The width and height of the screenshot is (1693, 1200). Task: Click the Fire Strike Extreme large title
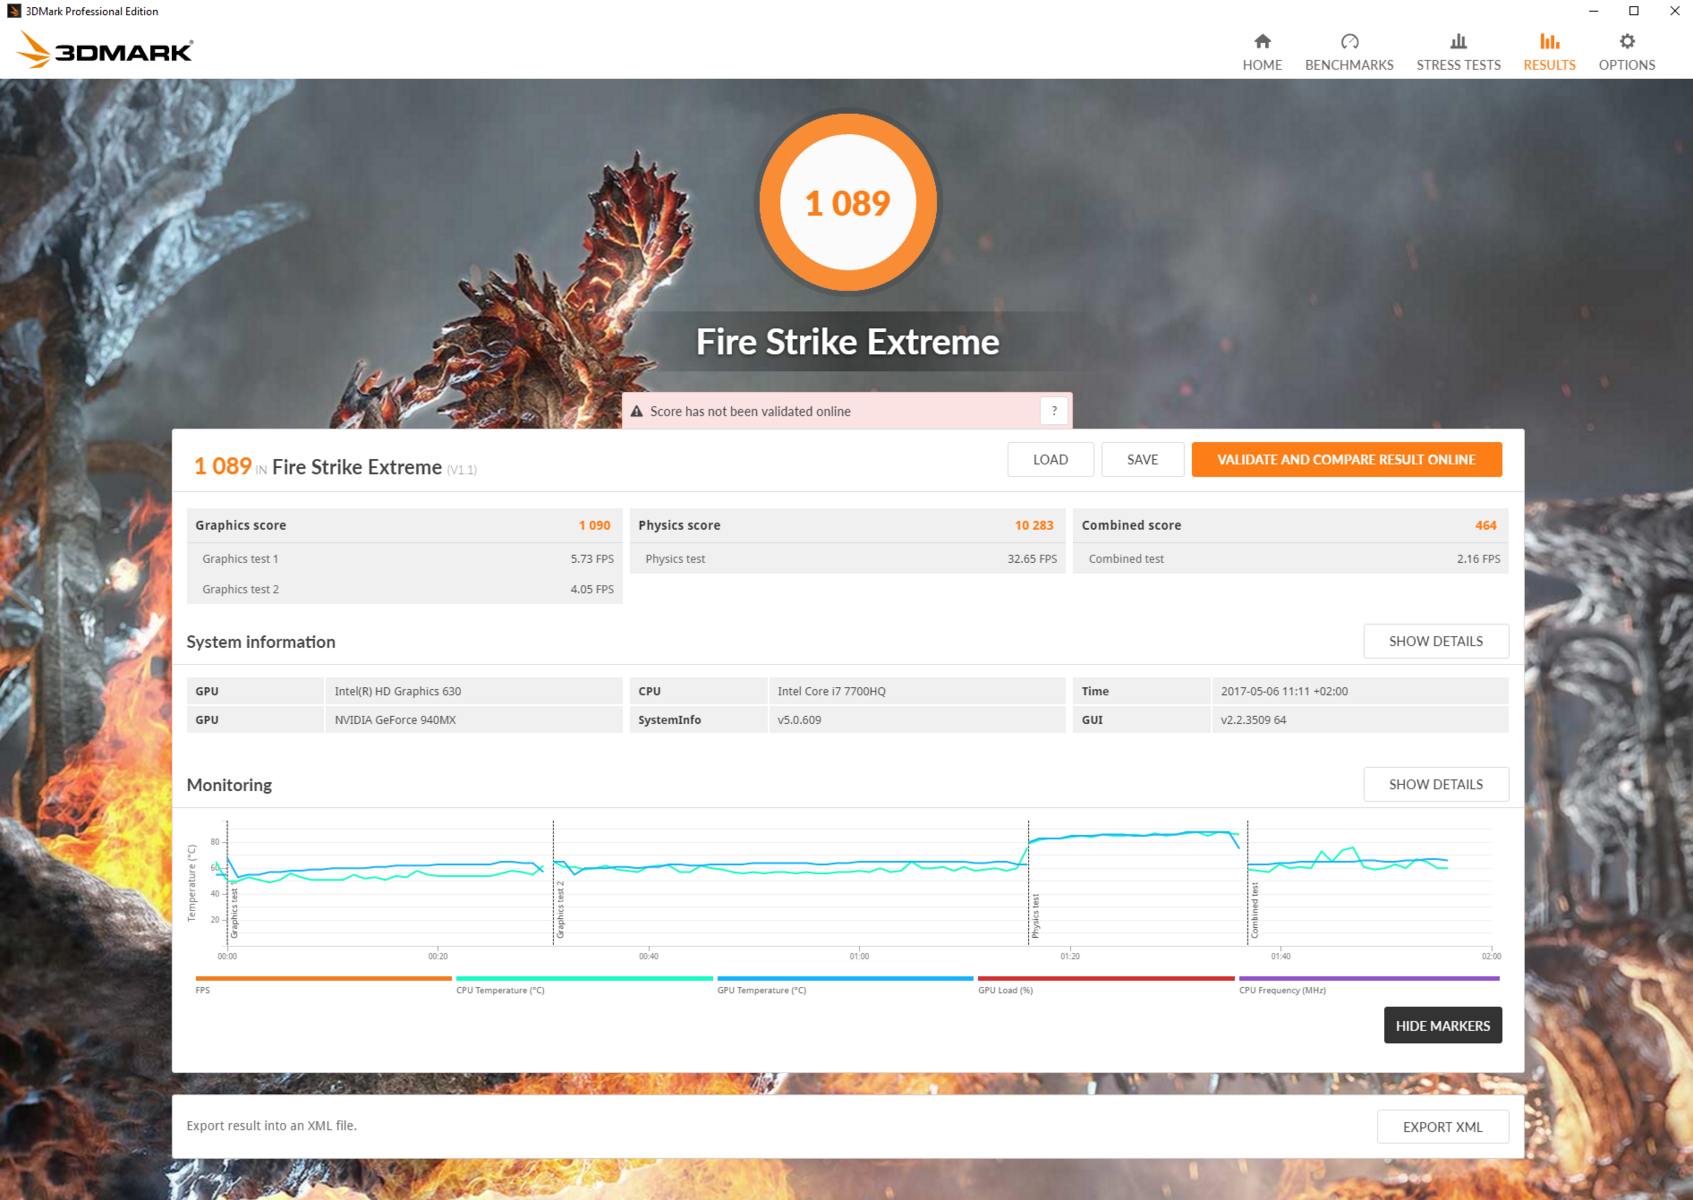848,342
